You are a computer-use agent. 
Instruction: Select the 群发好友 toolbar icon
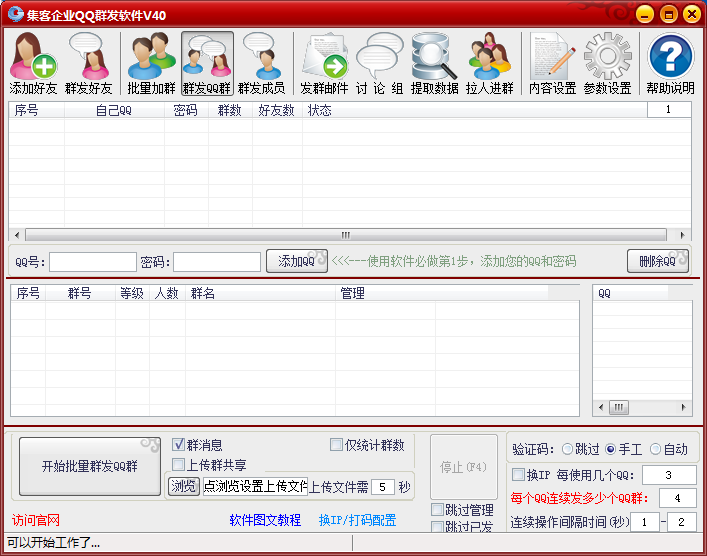pyautogui.click(x=88, y=63)
